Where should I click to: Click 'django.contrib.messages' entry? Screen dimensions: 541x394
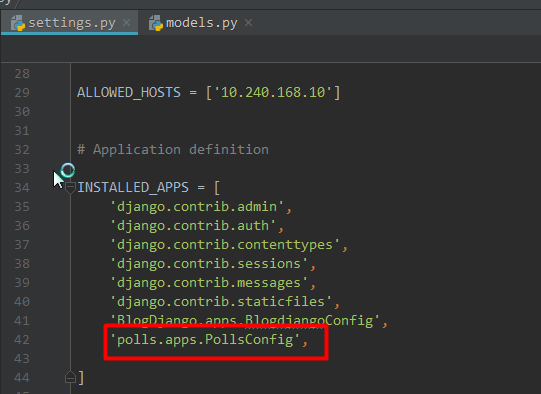208,283
